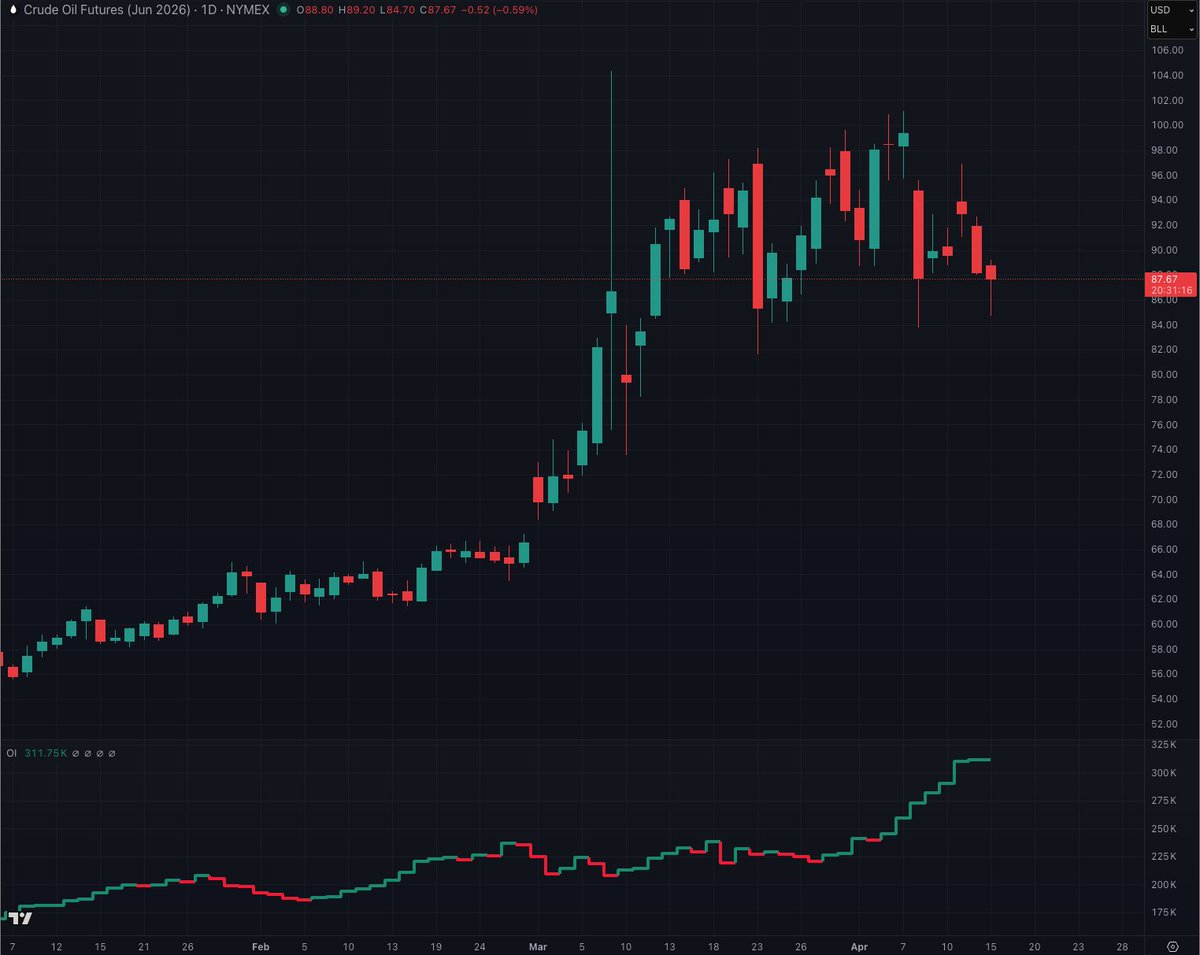Click the 52.00 price scale label
The image size is (1200, 955).
click(x=1163, y=724)
